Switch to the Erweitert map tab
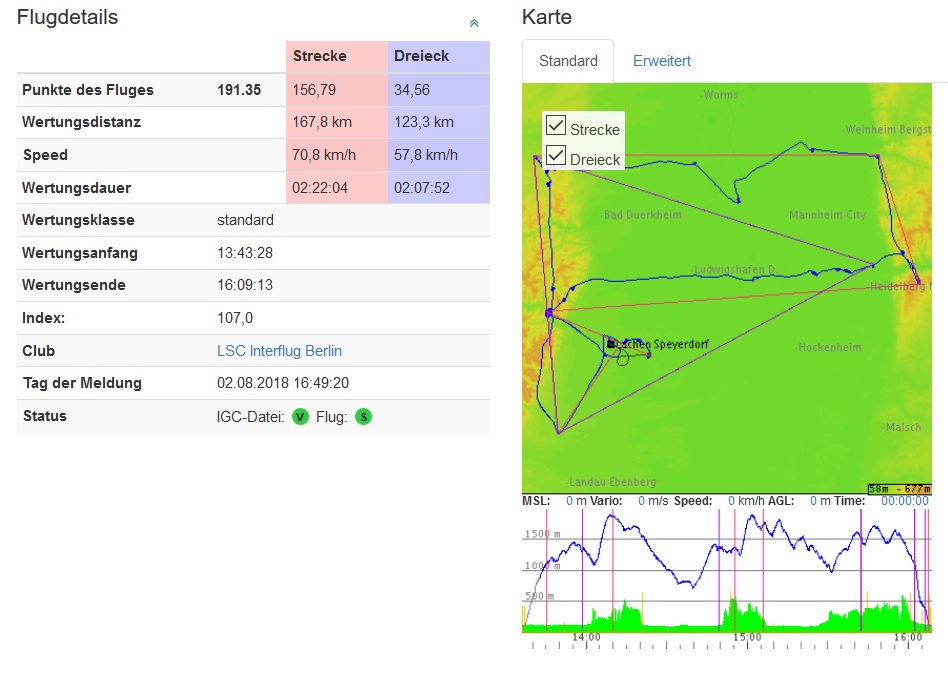Image resolution: width=948 pixels, height=677 pixels. pyautogui.click(x=661, y=61)
